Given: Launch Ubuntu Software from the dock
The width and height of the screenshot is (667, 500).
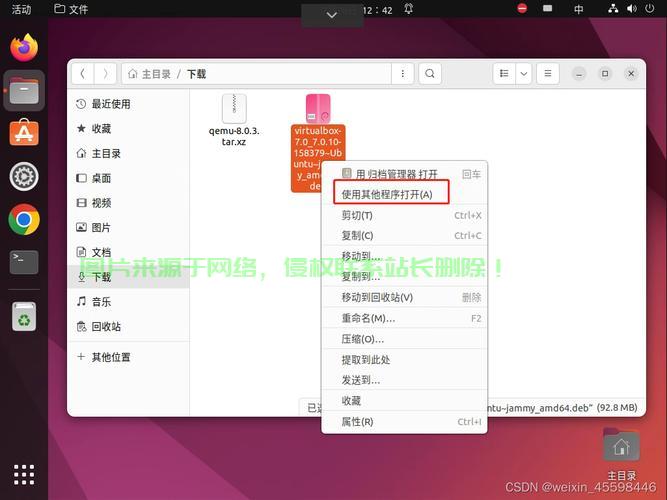Looking at the screenshot, I should (x=24, y=132).
